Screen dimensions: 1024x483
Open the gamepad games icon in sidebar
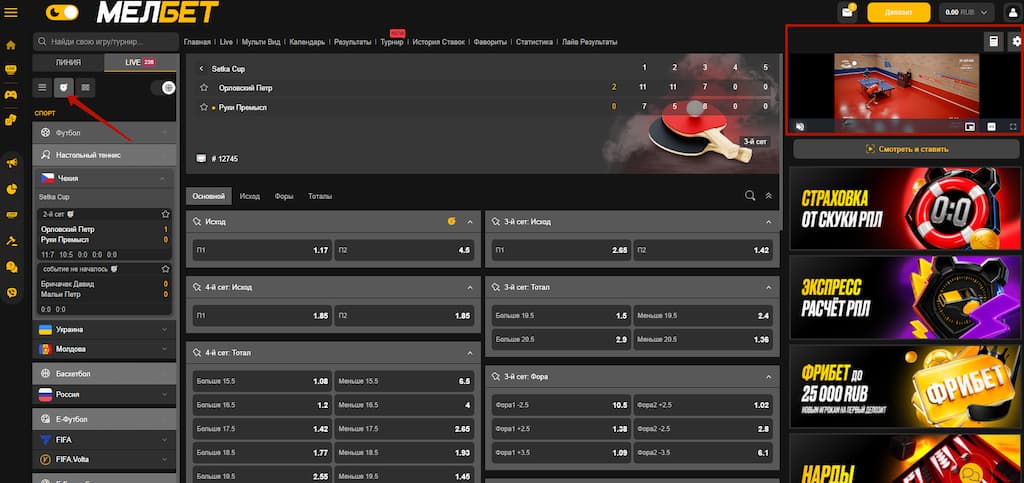coord(10,95)
